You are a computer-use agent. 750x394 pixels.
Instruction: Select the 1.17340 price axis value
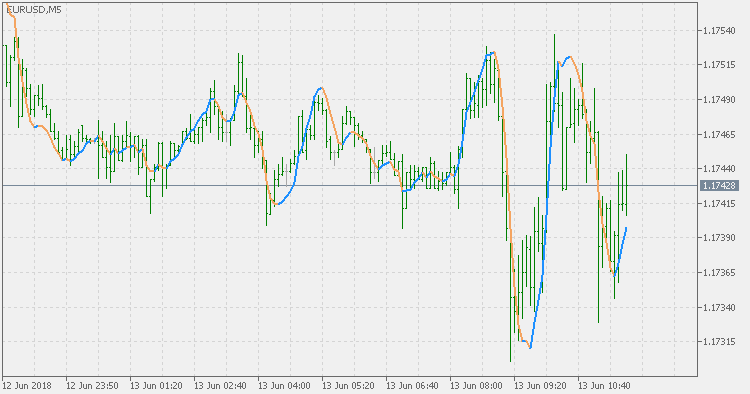point(719,307)
